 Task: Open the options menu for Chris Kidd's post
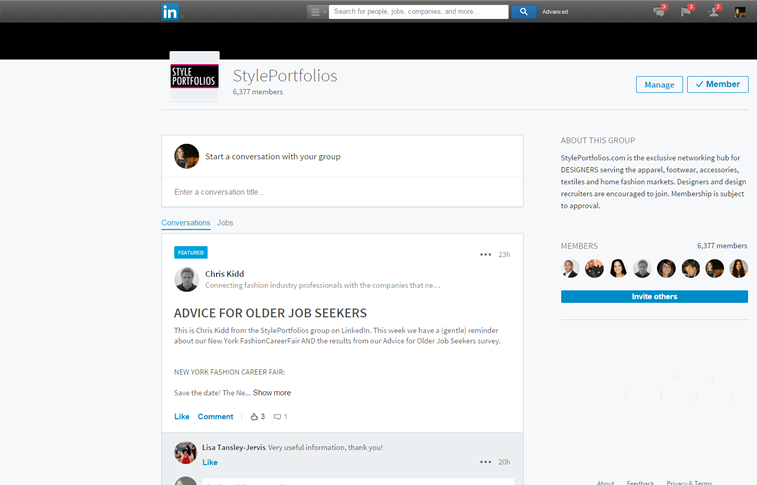[485, 254]
